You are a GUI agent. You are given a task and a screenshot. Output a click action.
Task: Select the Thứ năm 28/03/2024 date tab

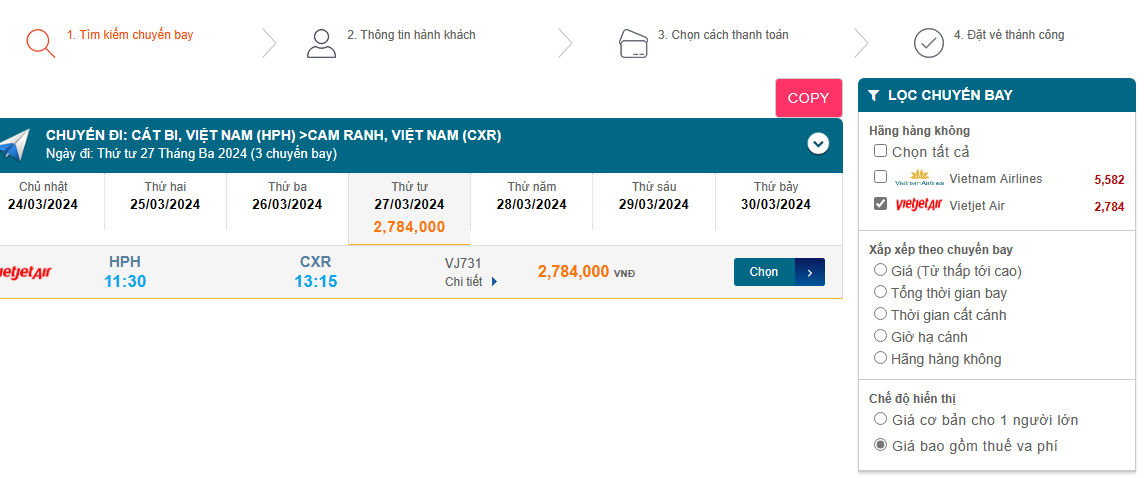point(531,196)
